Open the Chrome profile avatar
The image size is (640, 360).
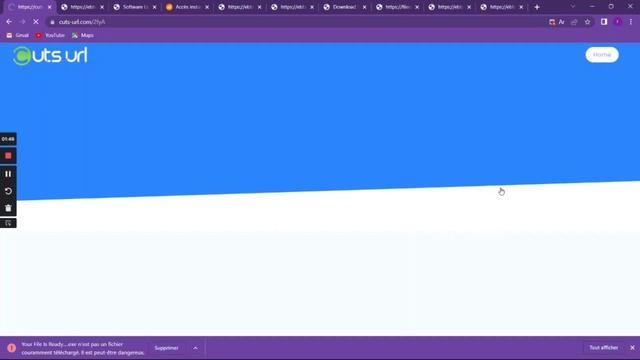coord(618,22)
